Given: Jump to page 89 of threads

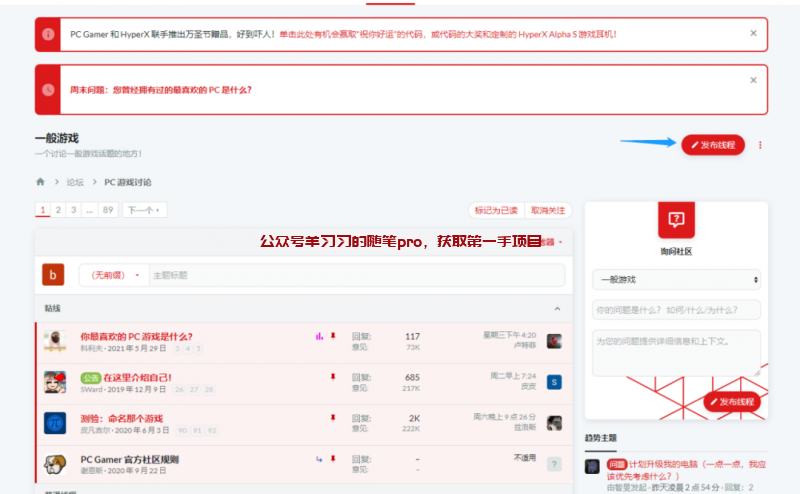Looking at the screenshot, I should 108,210.
